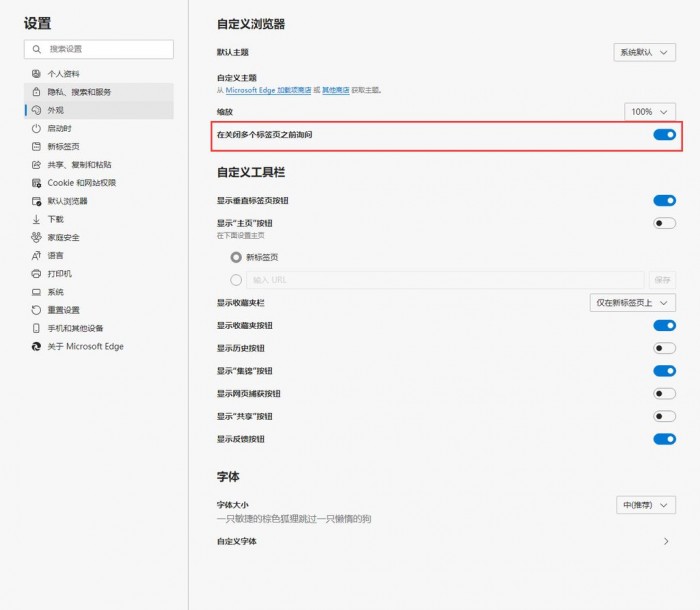Open 重置设置 page

pyautogui.click(x=99, y=310)
